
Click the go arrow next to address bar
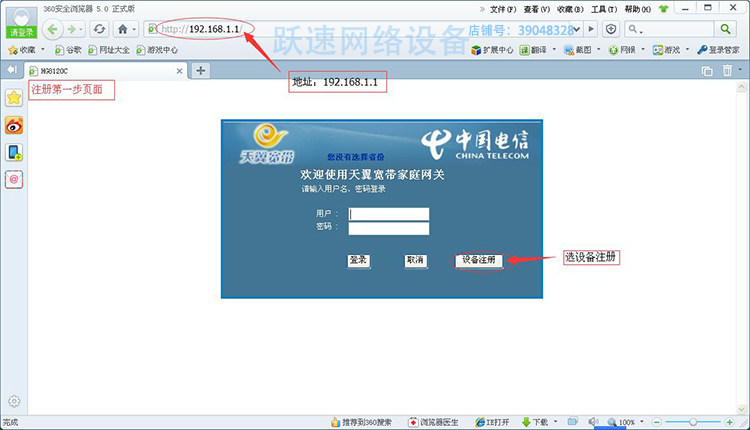(591, 30)
